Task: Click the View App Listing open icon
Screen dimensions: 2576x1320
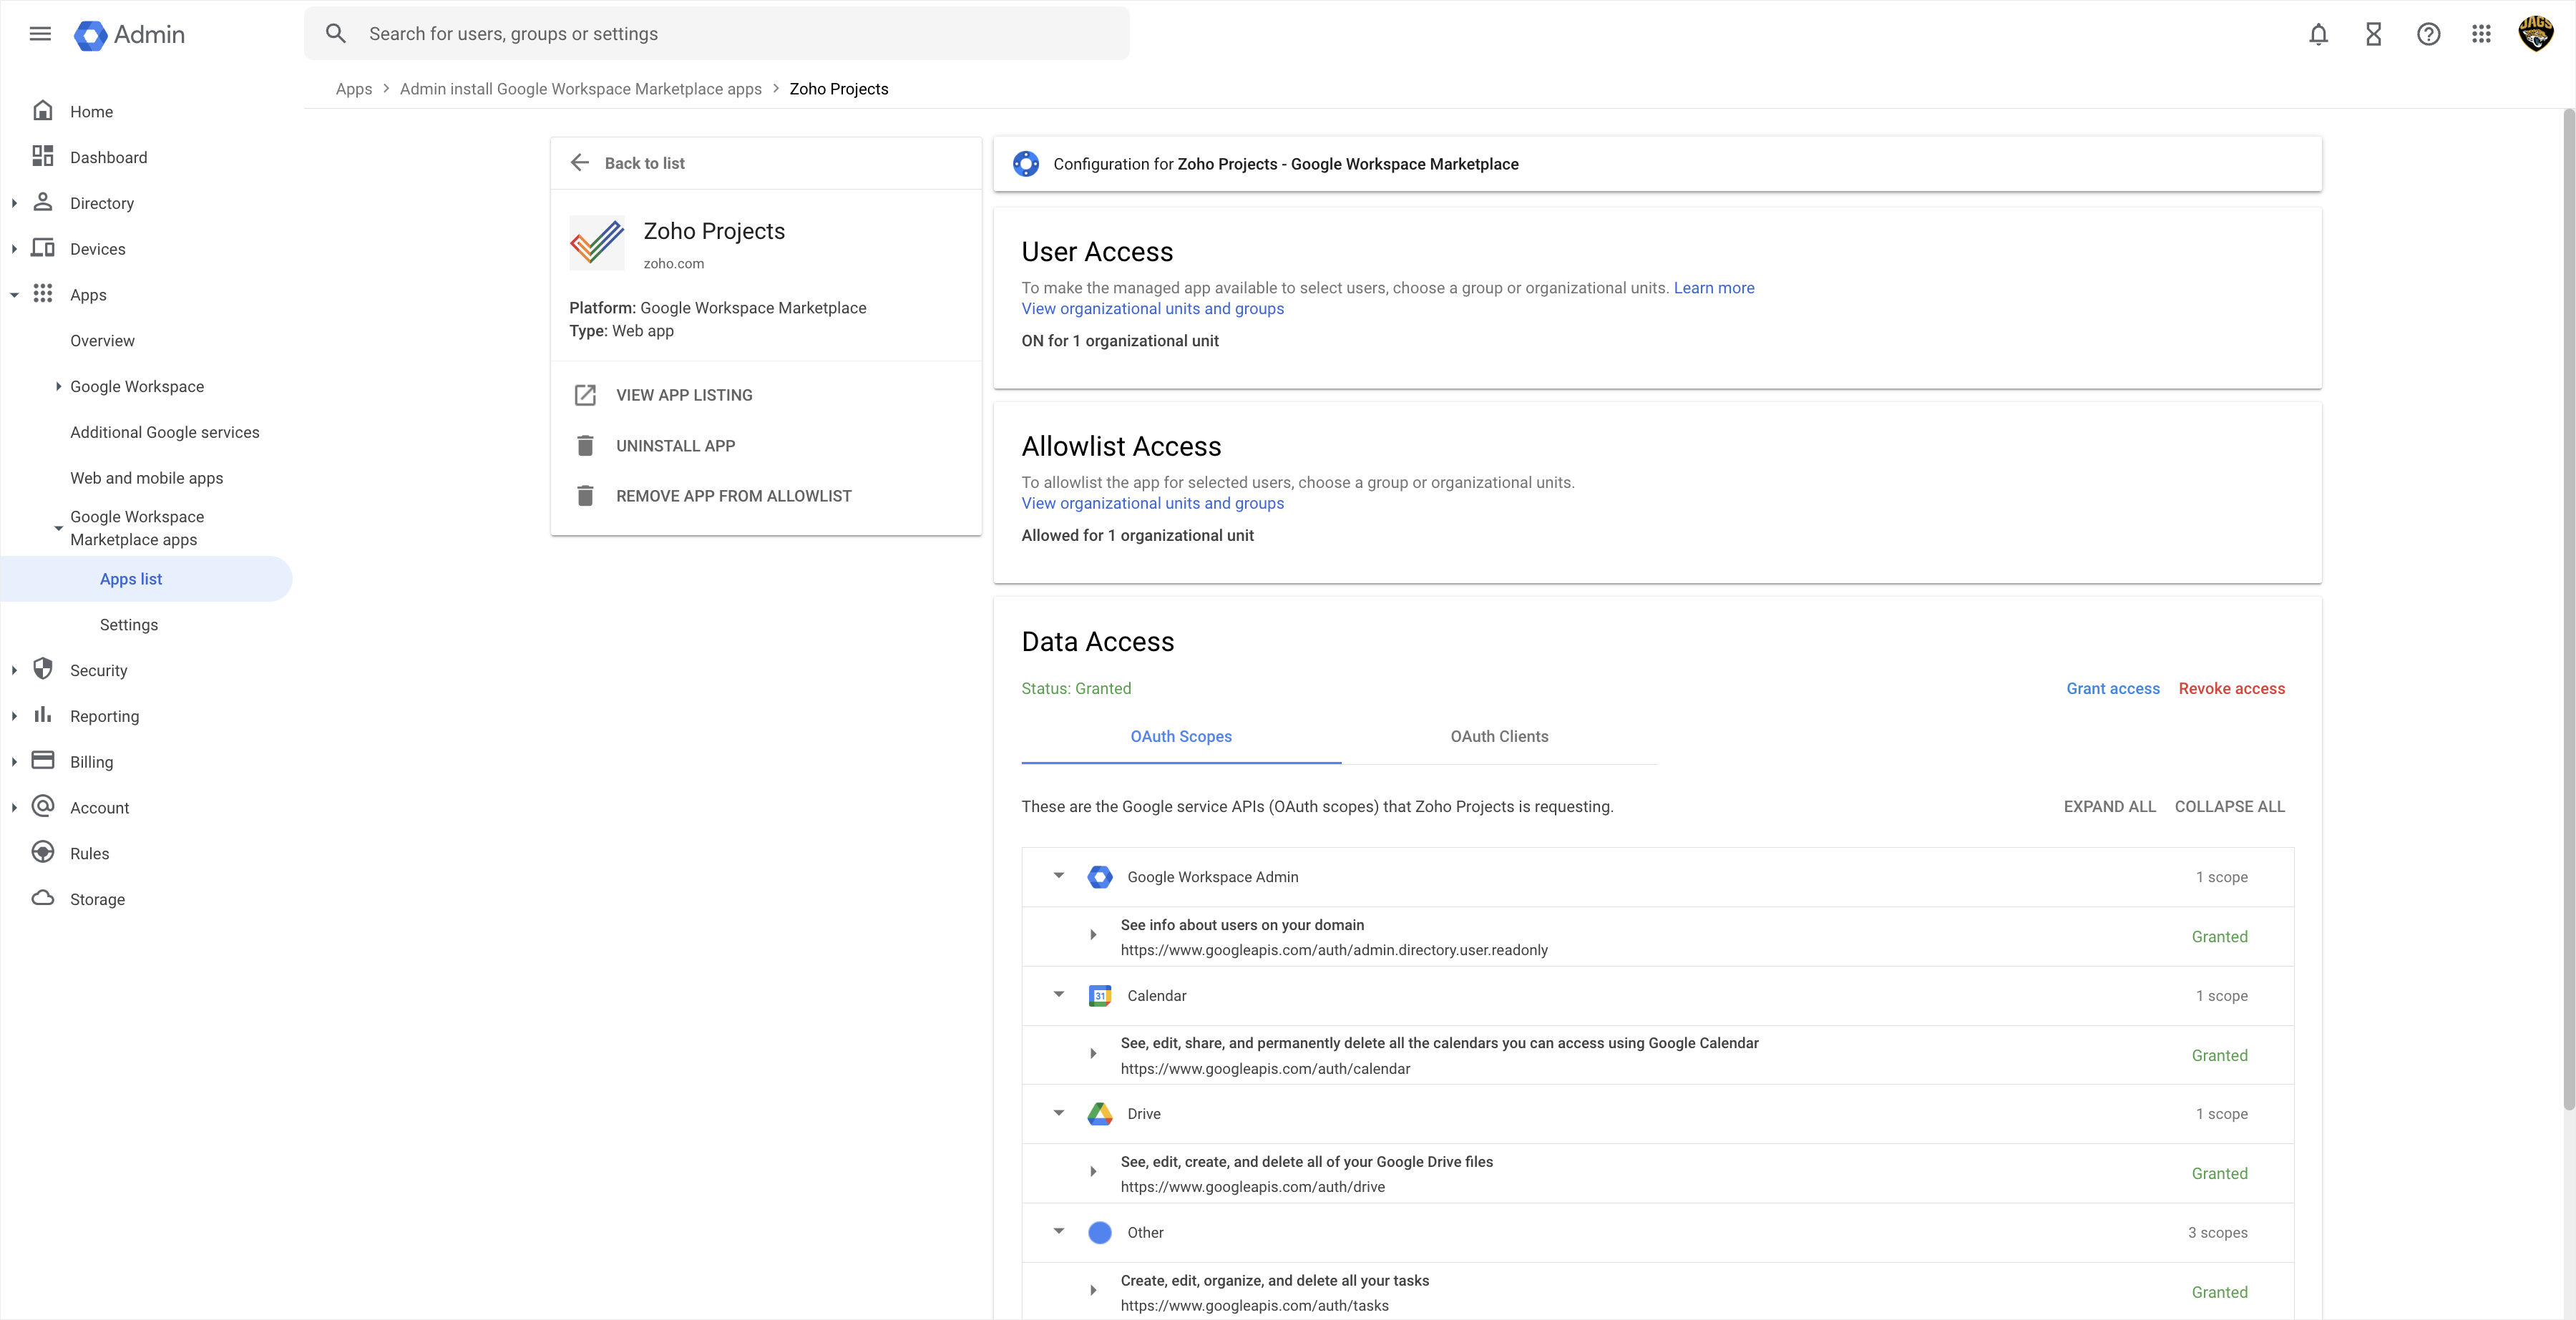Action: click(585, 395)
